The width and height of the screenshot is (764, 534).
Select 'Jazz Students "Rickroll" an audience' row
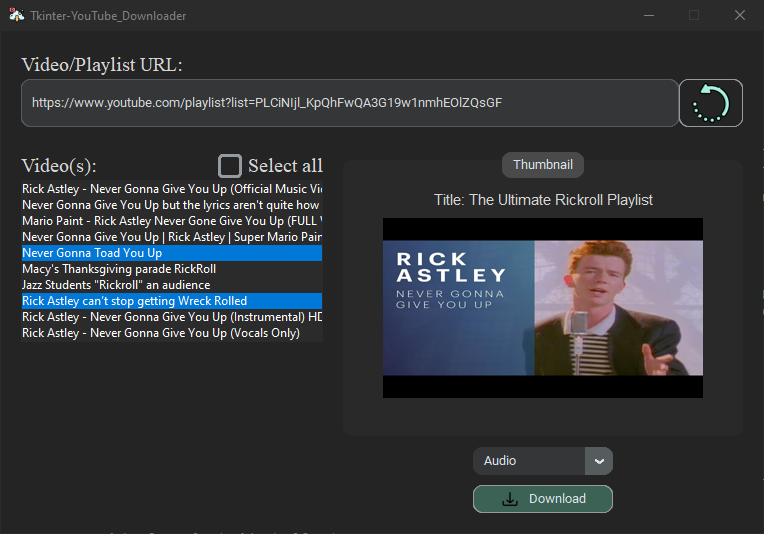point(172,285)
